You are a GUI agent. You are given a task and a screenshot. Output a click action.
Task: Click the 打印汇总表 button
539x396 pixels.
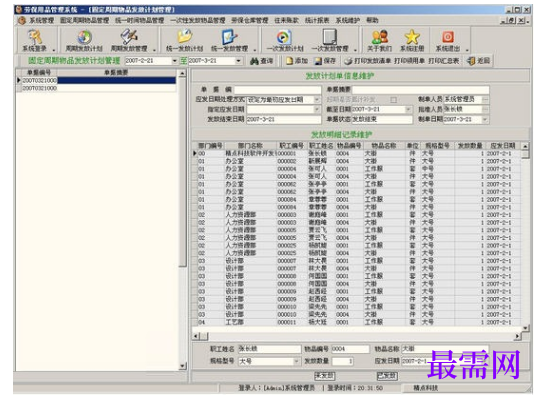coord(443,61)
